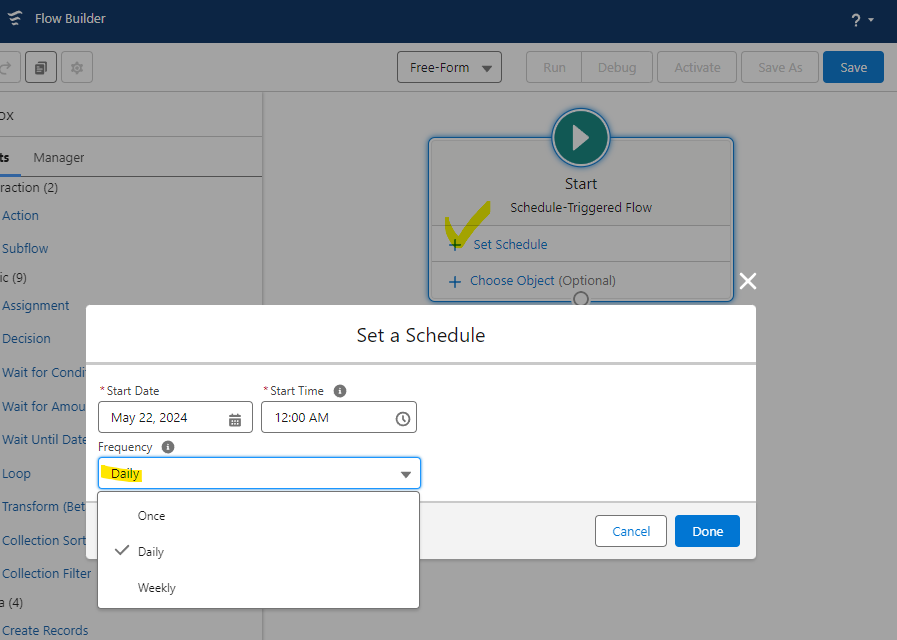Image resolution: width=897 pixels, height=640 pixels.
Task: Click Cancel in the schedule dialog
Action: [630, 531]
